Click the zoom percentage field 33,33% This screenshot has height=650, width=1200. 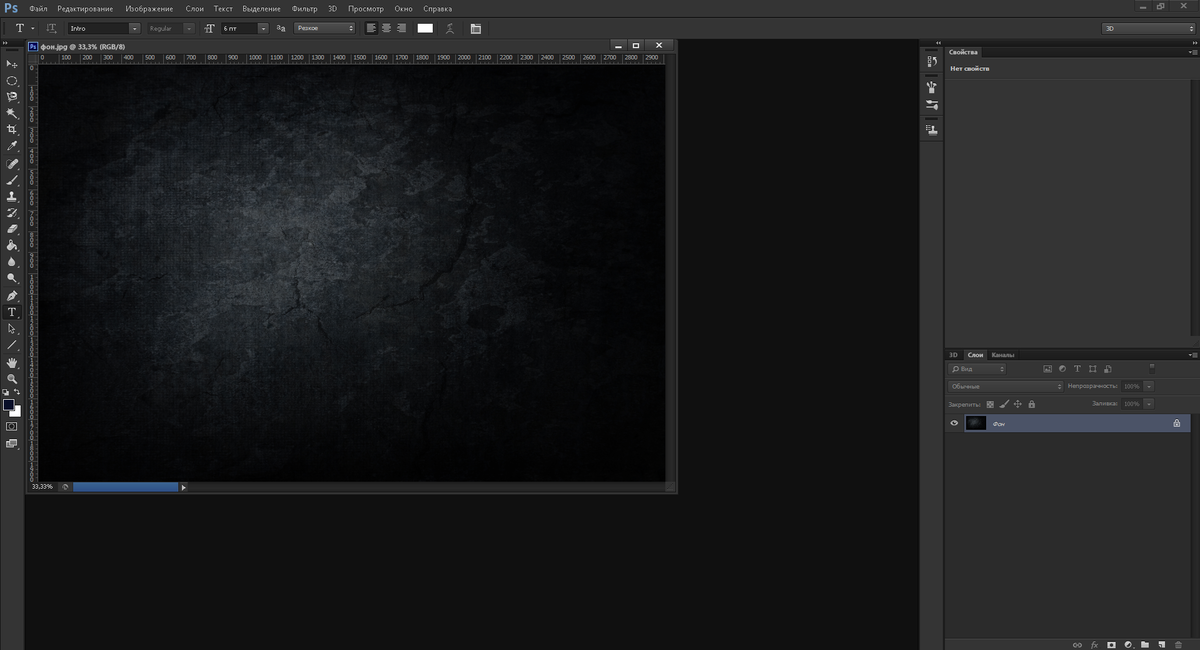click(42, 487)
